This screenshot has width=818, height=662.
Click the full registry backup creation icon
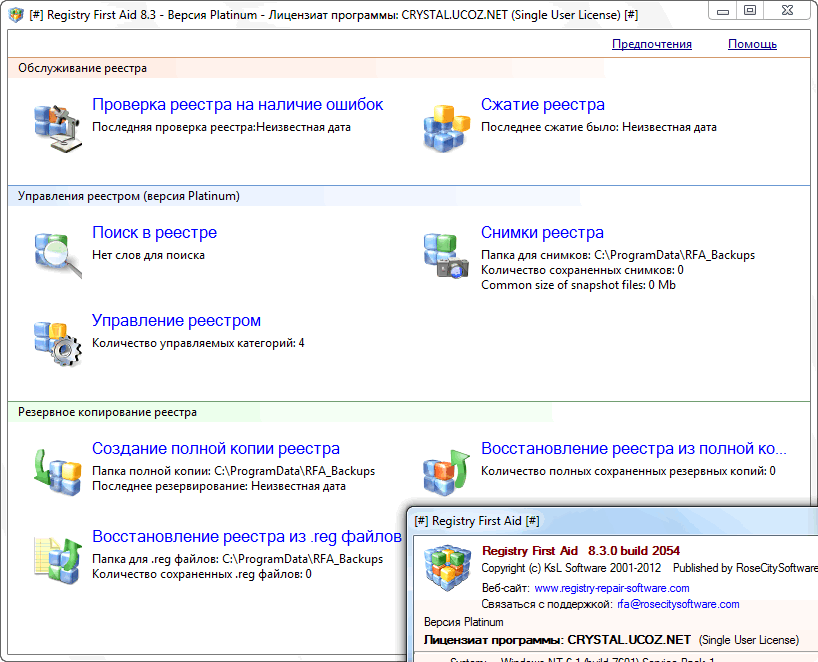click(58, 471)
